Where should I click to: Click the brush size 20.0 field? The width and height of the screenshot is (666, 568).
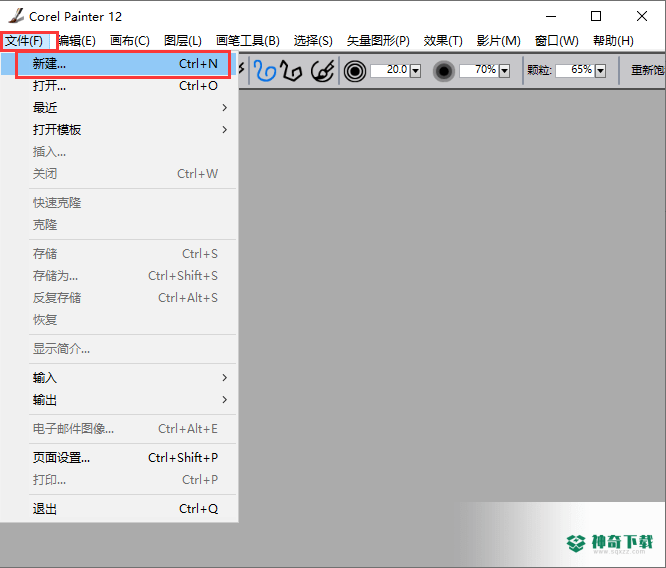point(390,71)
